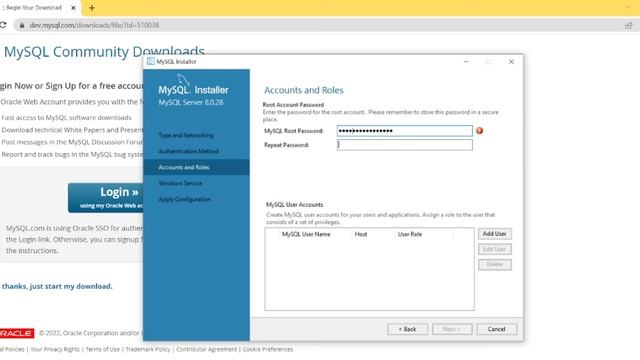
Task: Click the Delete user button
Action: (495, 264)
